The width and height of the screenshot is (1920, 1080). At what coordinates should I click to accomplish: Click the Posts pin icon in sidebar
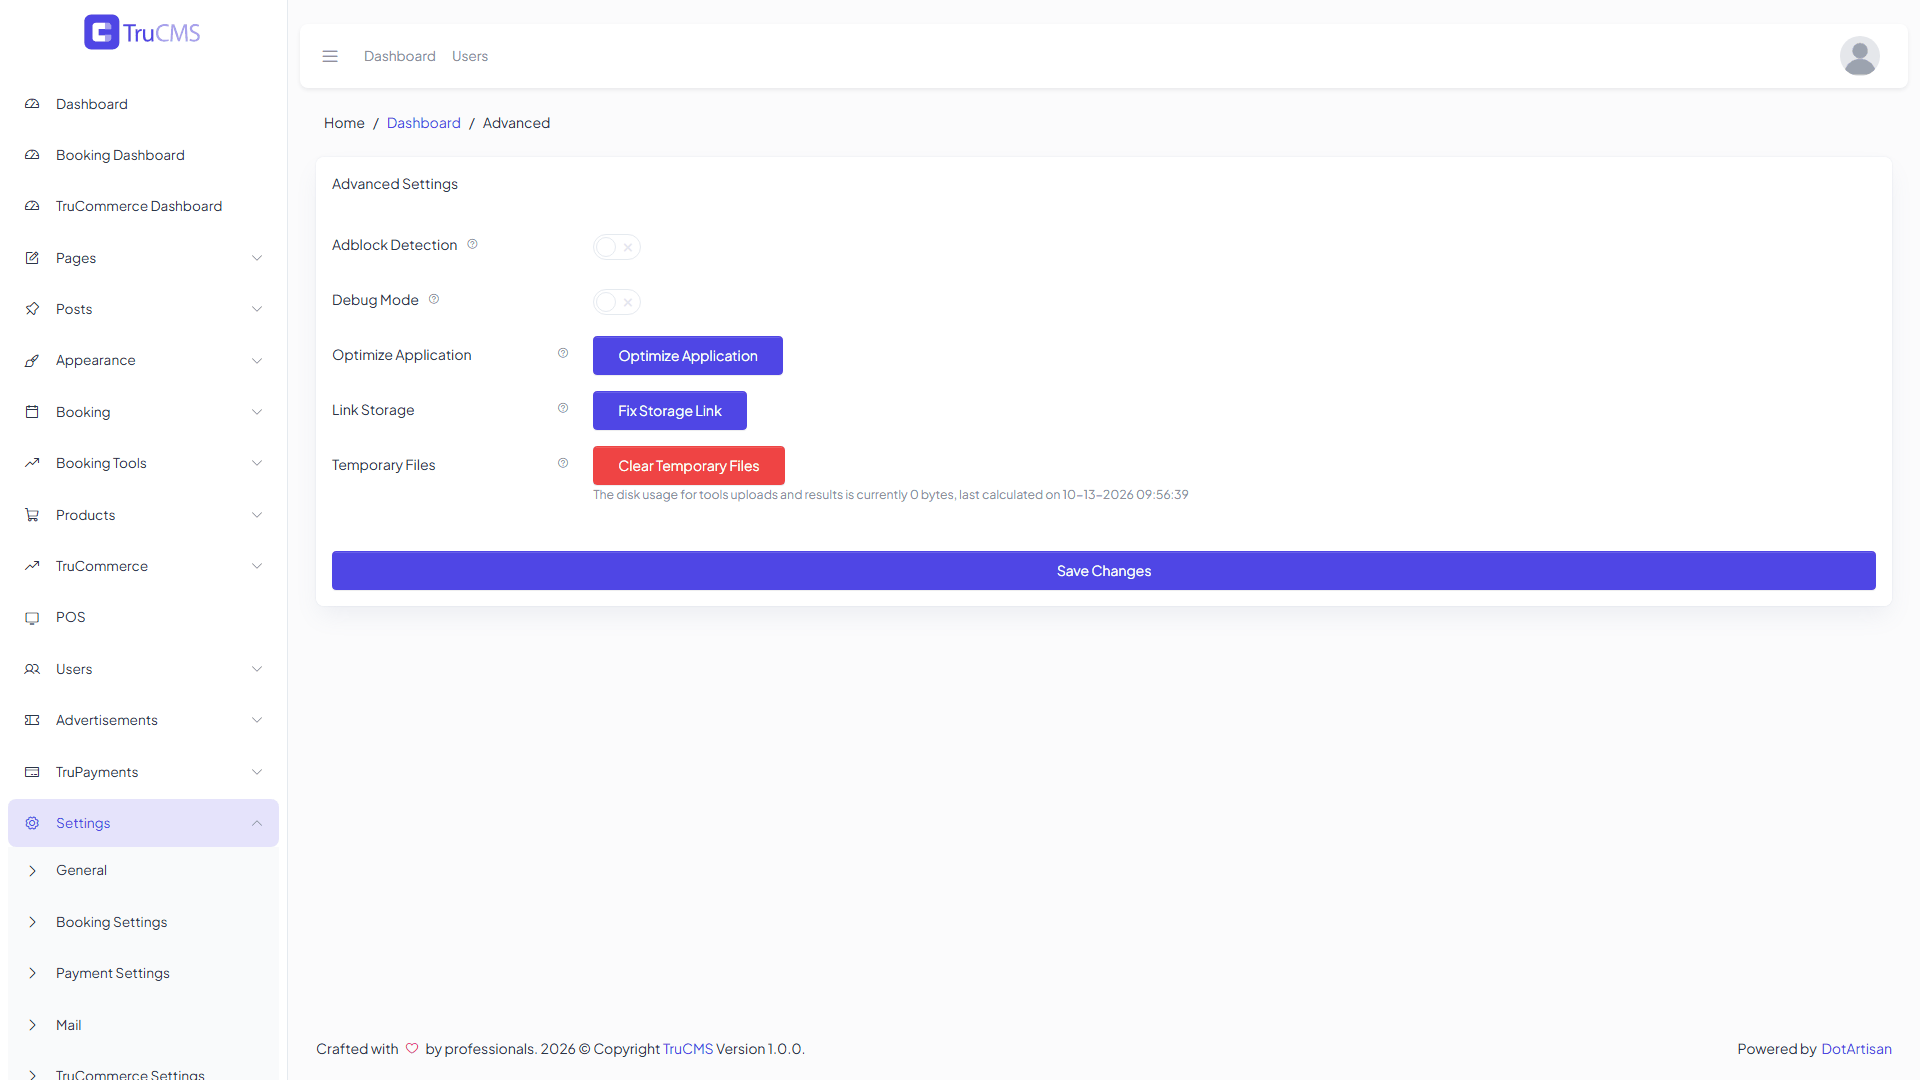click(x=32, y=309)
